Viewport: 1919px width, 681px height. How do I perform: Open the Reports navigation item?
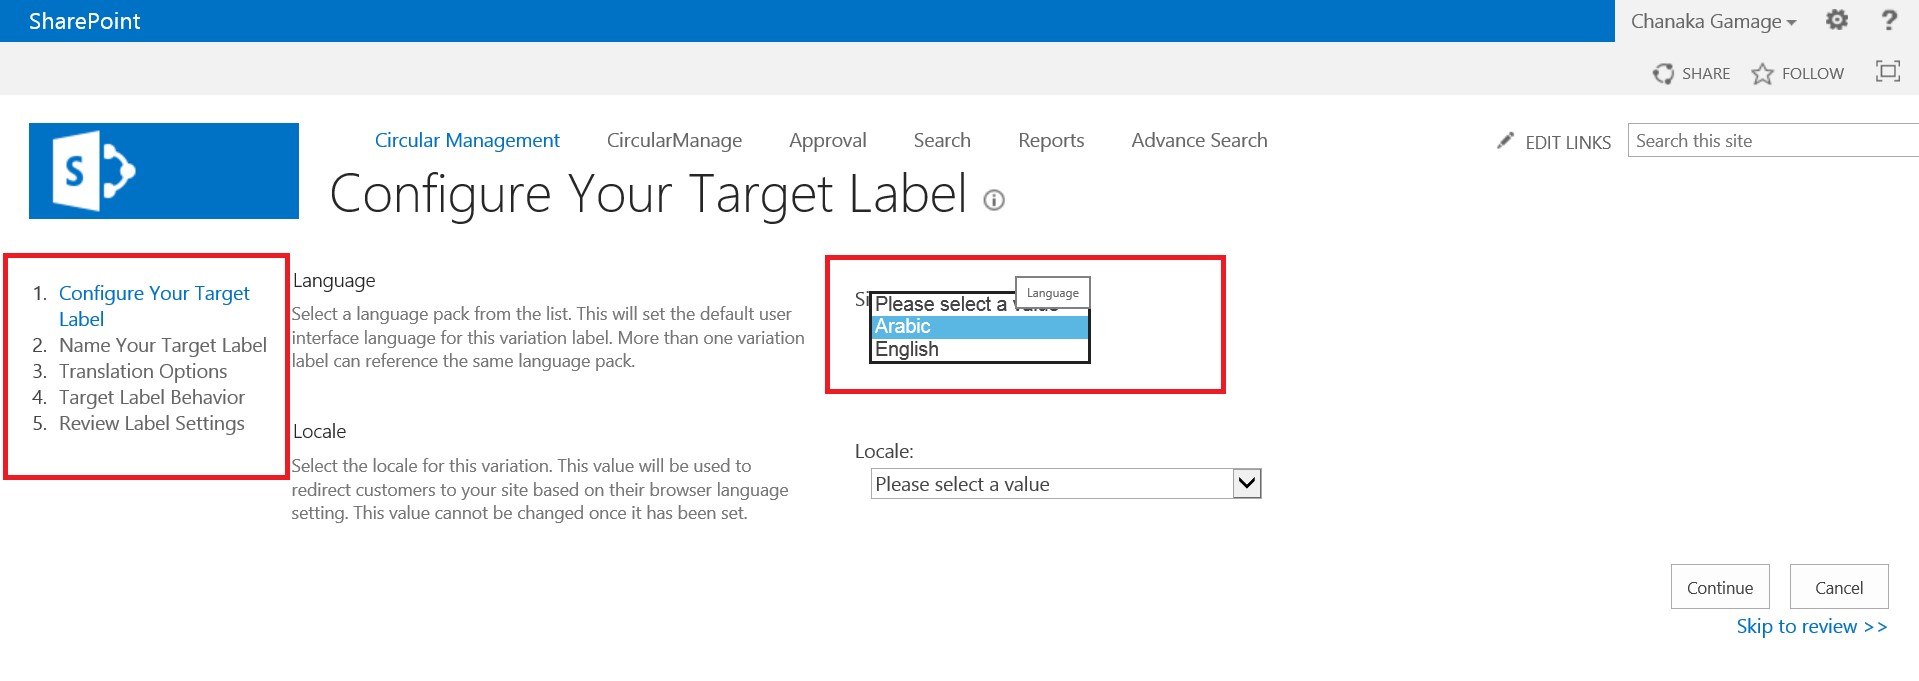pos(1051,140)
